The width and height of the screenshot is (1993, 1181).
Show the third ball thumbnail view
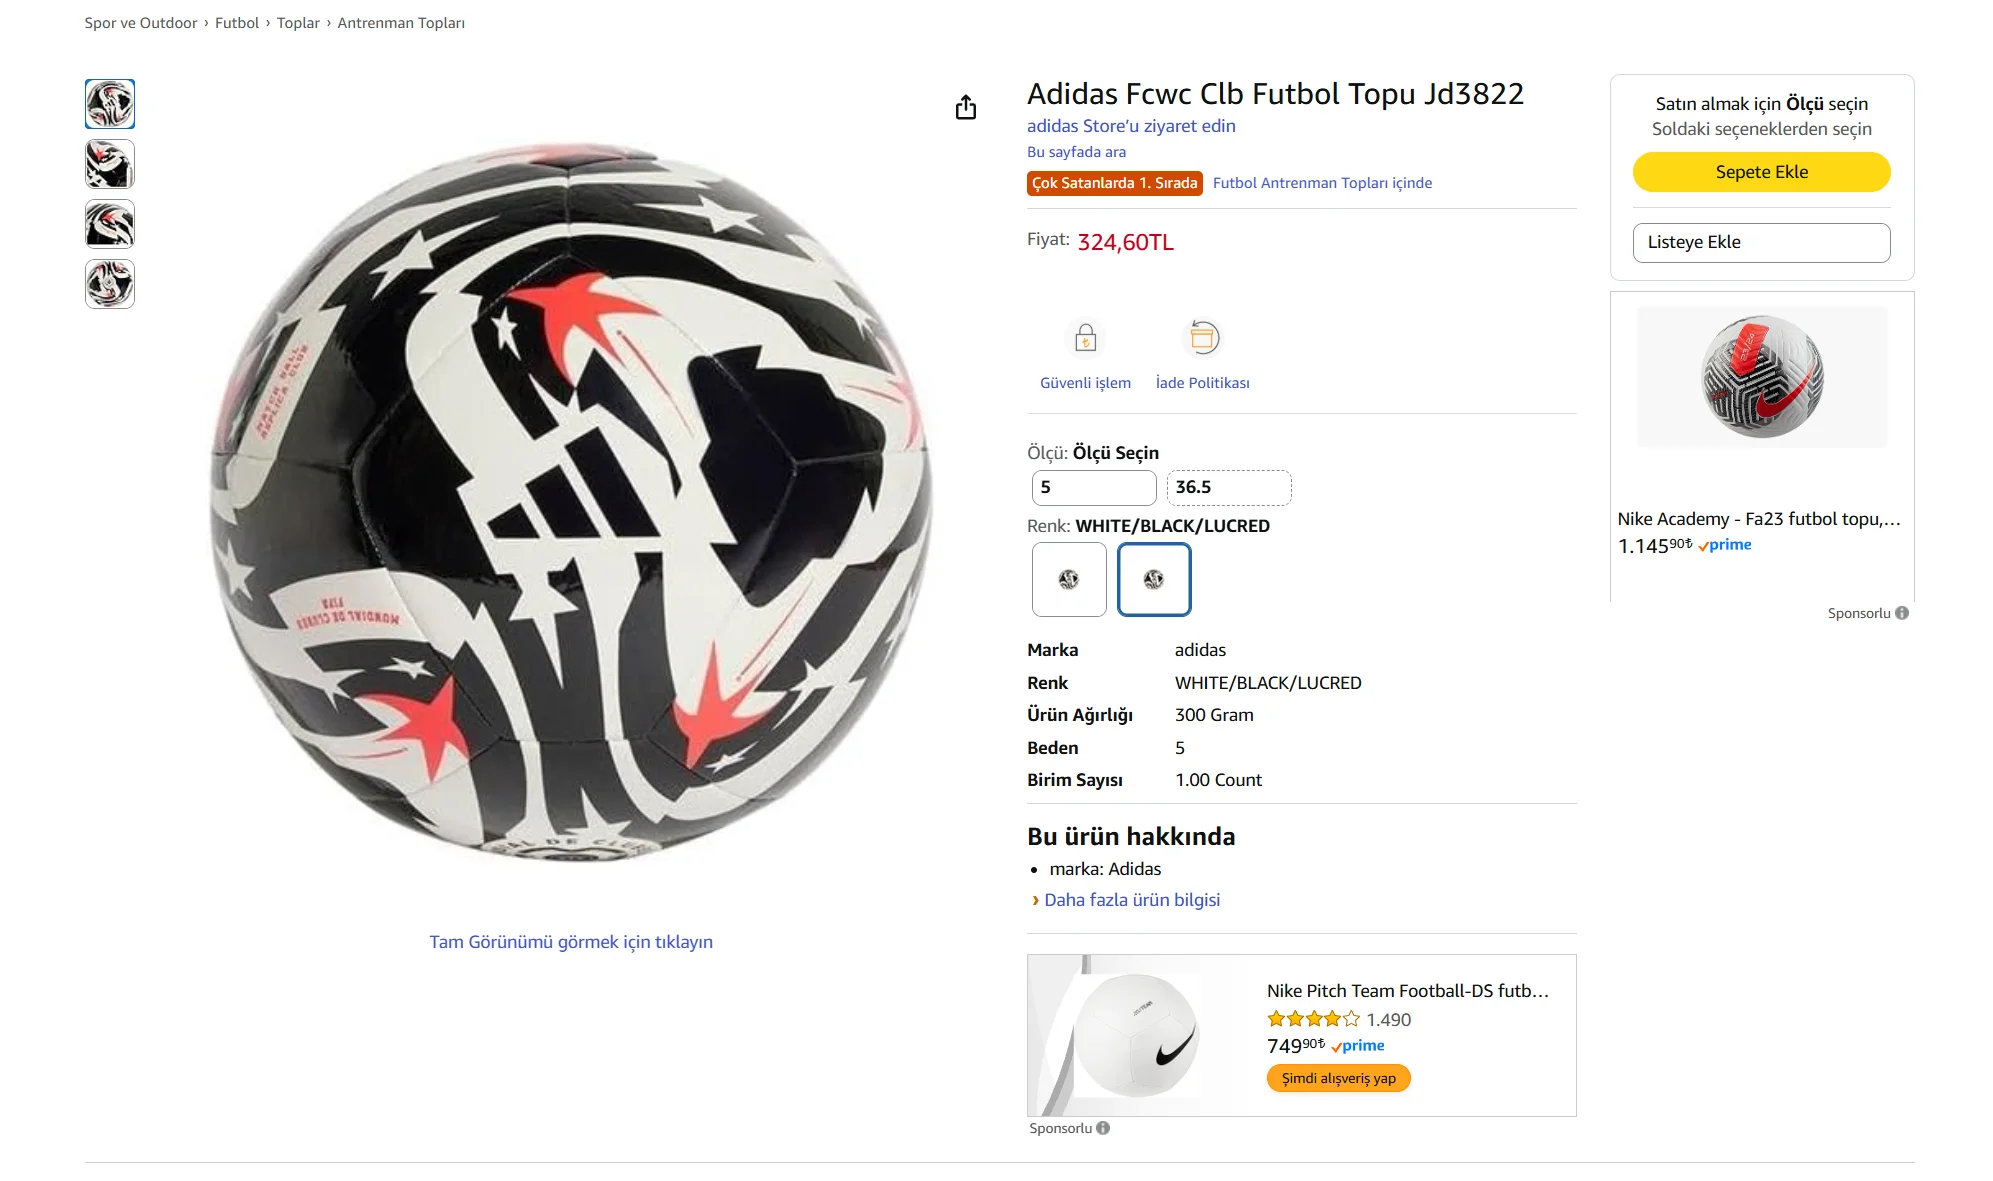(110, 224)
